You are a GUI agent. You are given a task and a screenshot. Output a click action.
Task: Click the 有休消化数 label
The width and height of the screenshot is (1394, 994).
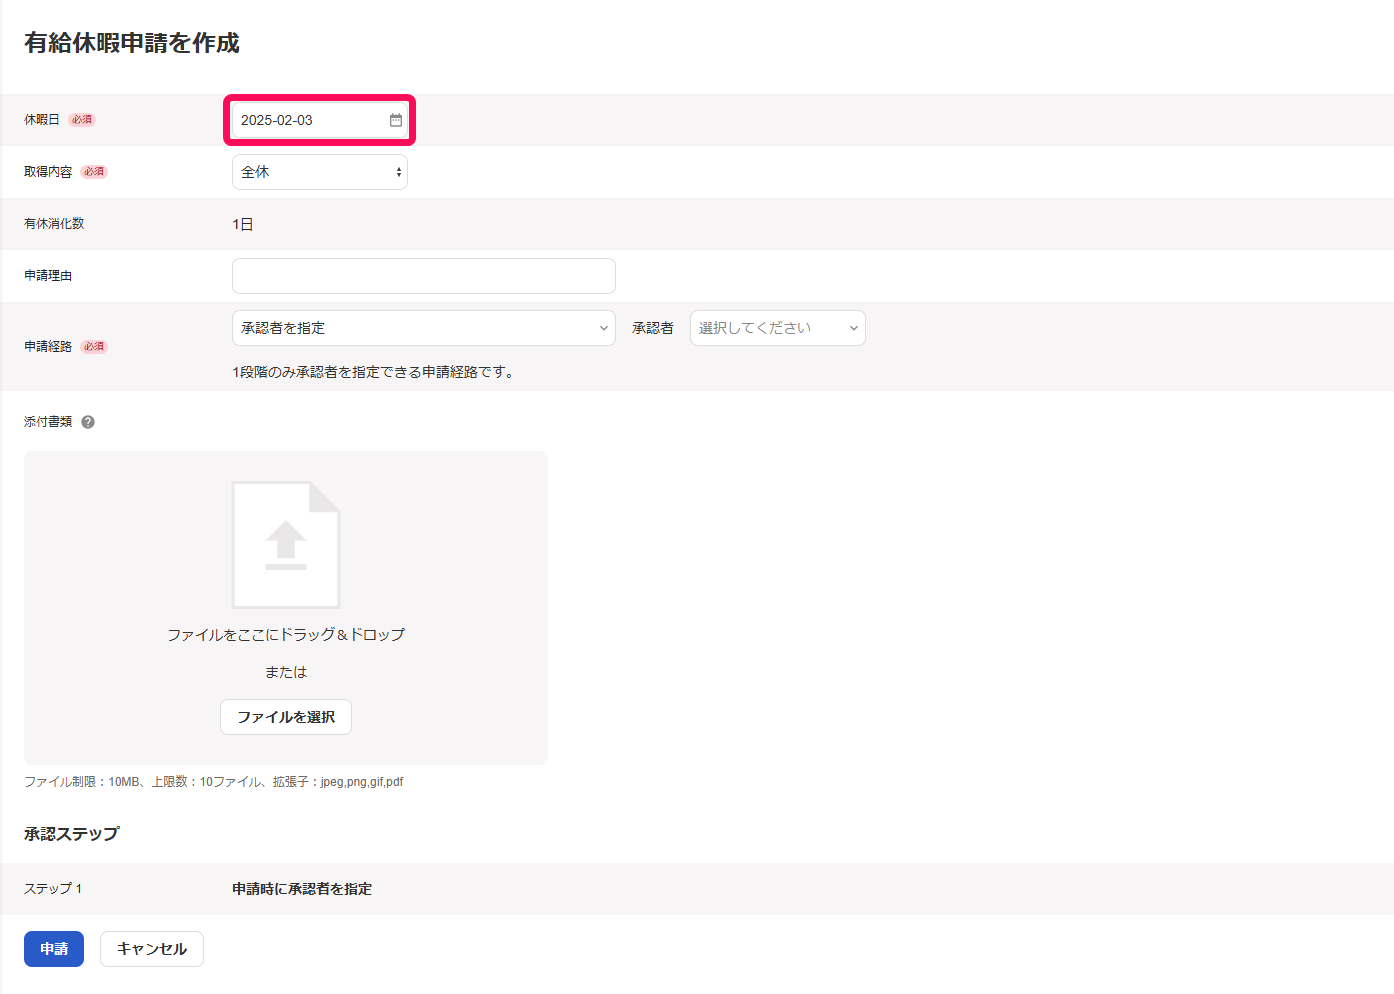click(x=54, y=224)
